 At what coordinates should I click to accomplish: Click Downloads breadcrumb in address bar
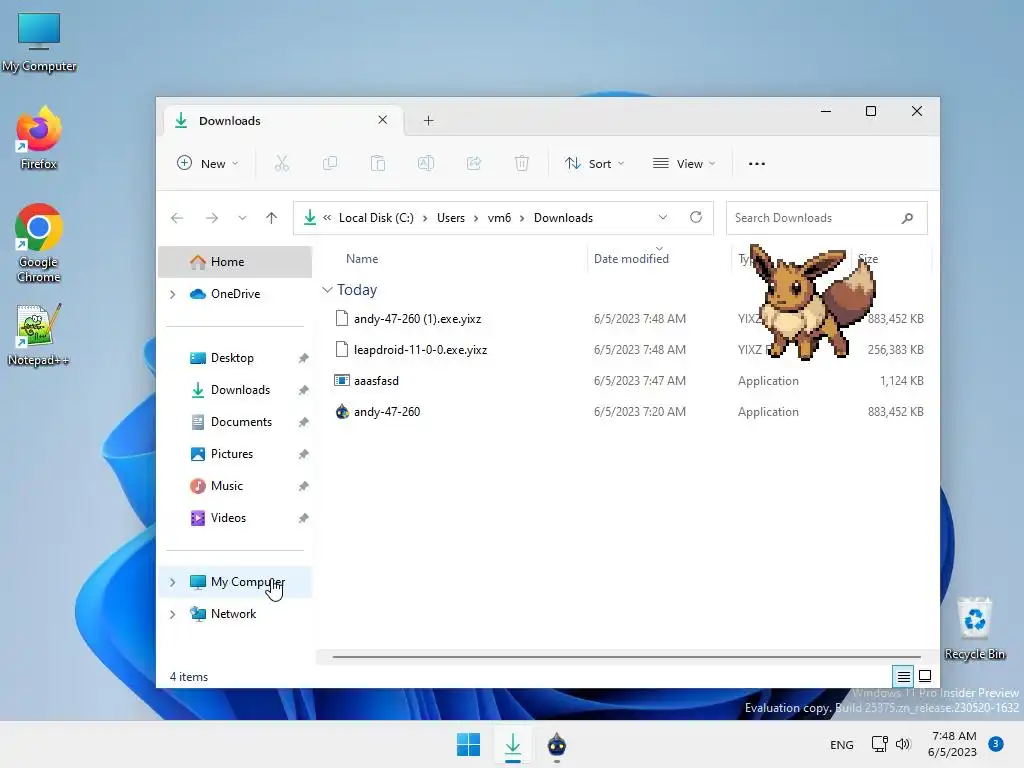[x=563, y=218]
